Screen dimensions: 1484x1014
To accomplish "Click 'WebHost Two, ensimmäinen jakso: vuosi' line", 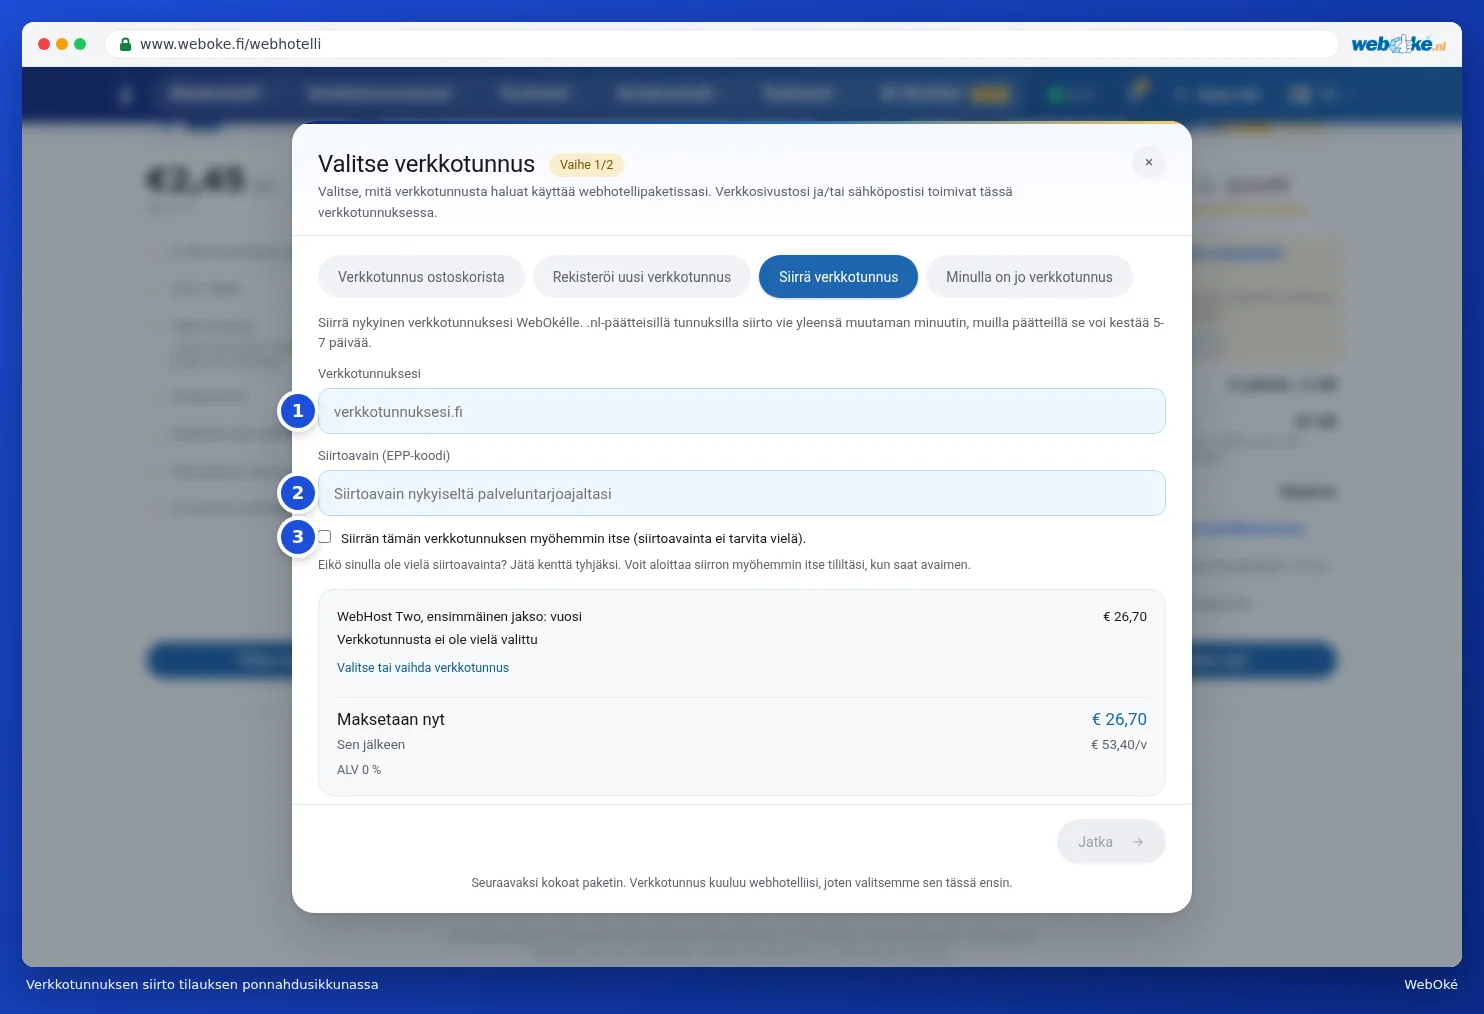I will tap(459, 617).
